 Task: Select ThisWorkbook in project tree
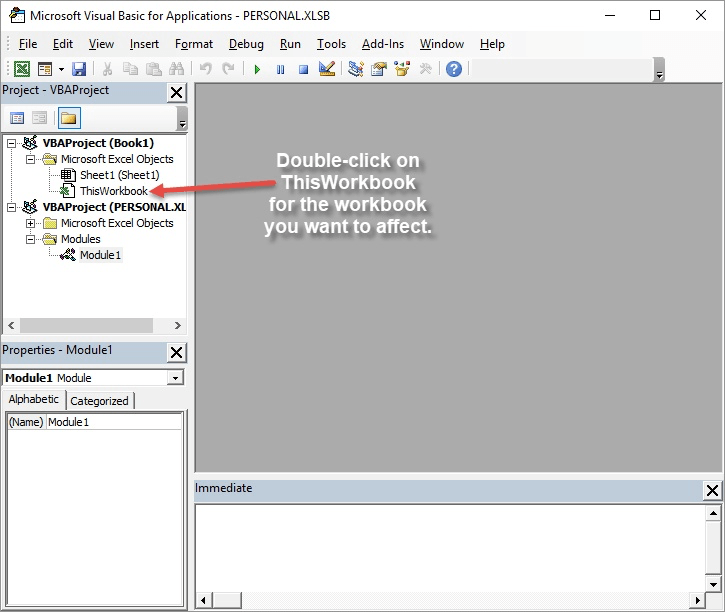(x=114, y=191)
